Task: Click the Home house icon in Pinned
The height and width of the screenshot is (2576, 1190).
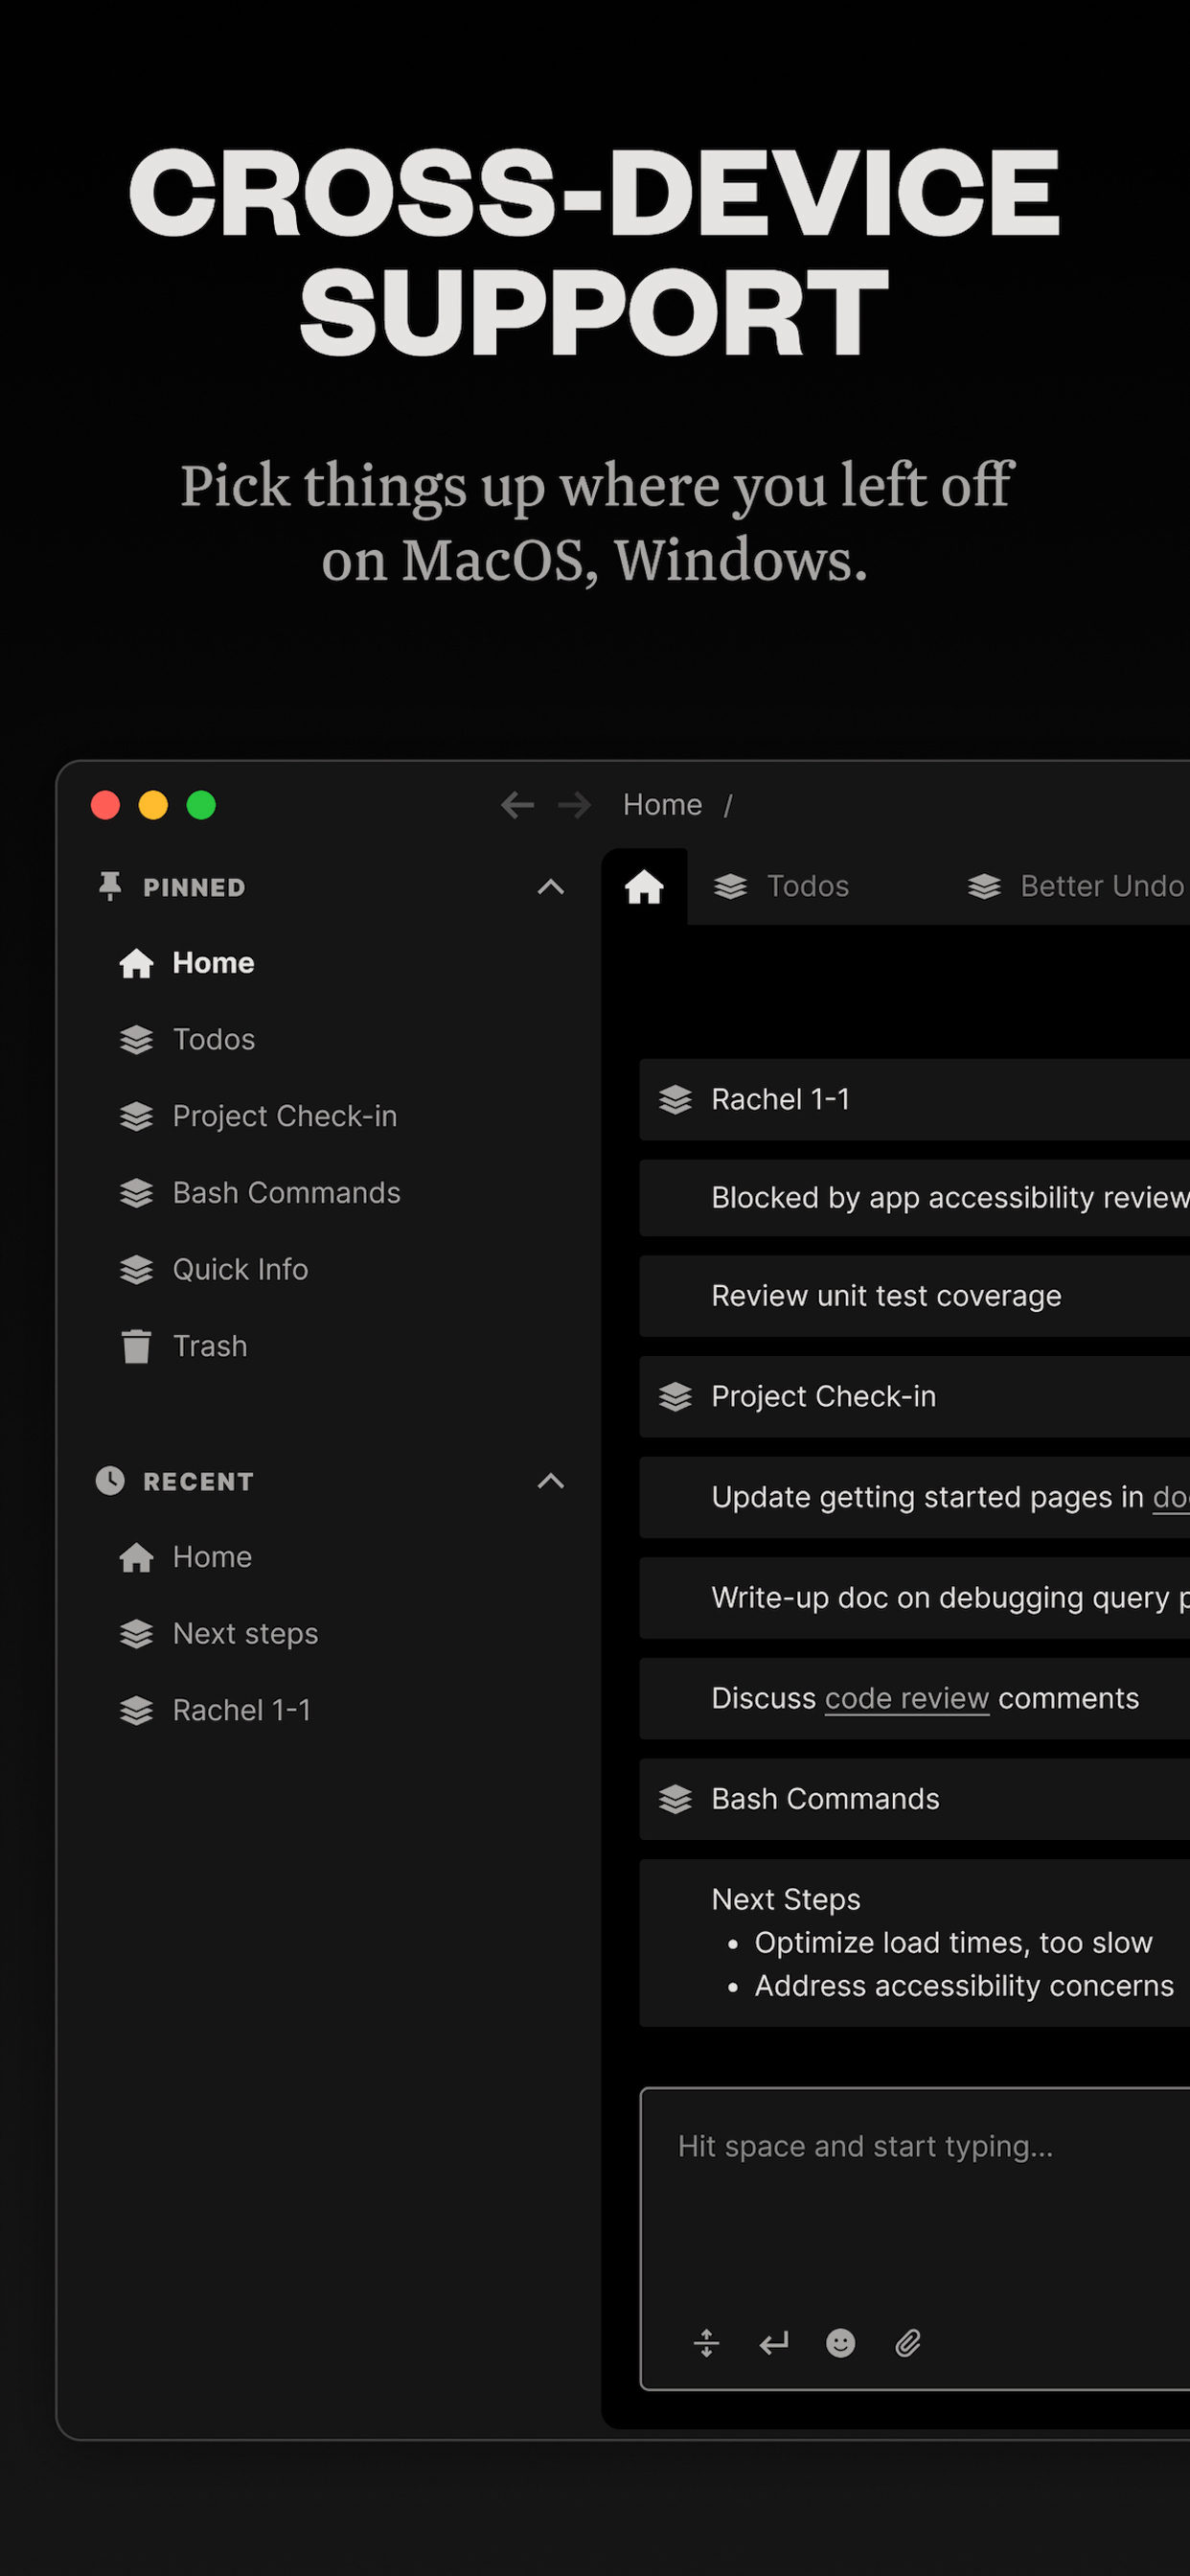Action: pos(136,963)
